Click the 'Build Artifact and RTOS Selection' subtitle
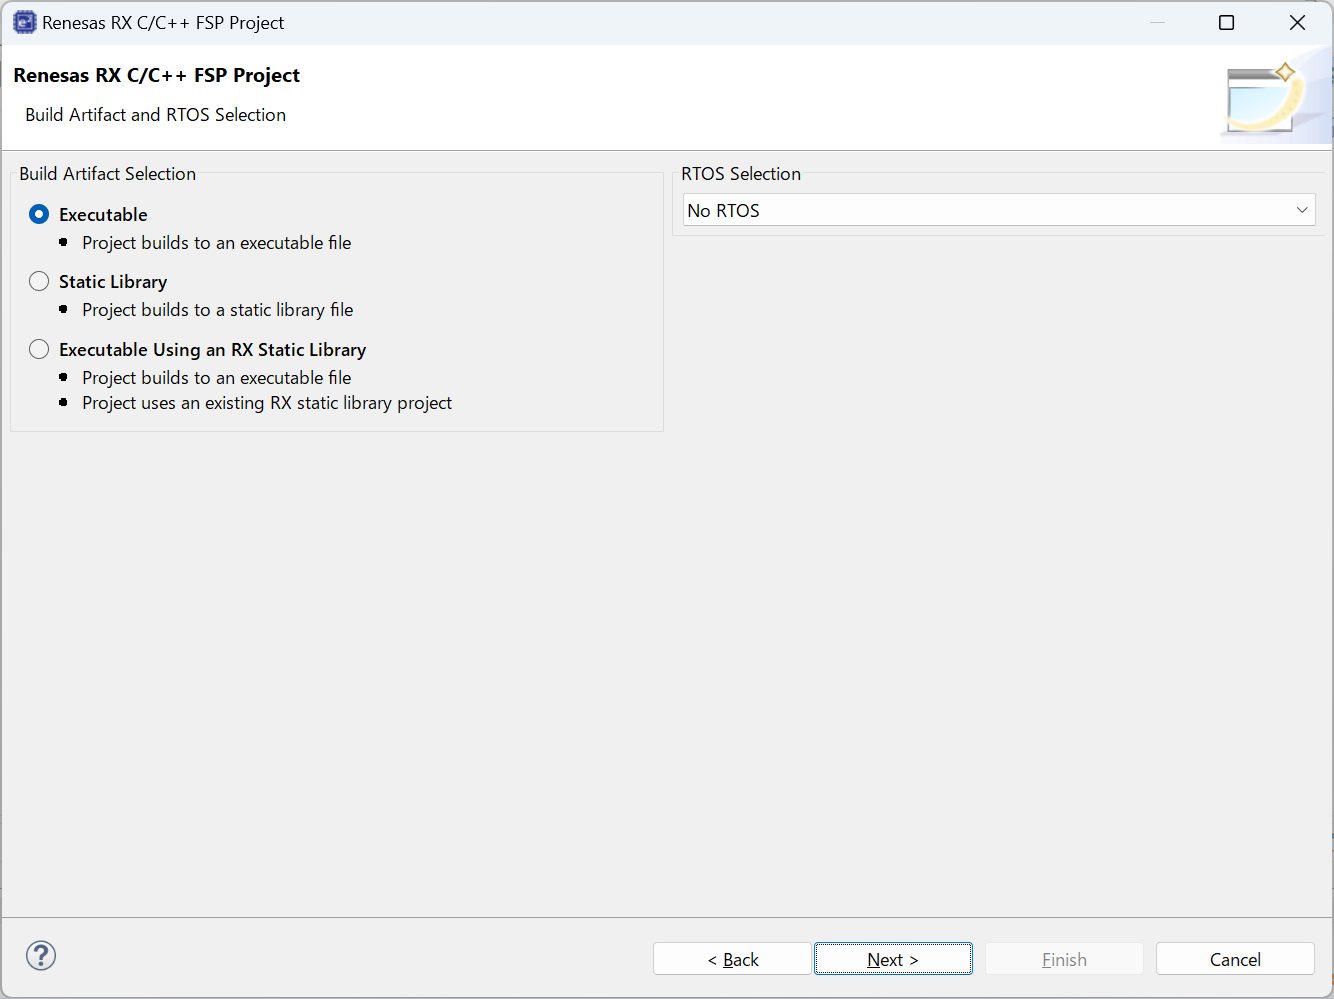 tap(156, 115)
